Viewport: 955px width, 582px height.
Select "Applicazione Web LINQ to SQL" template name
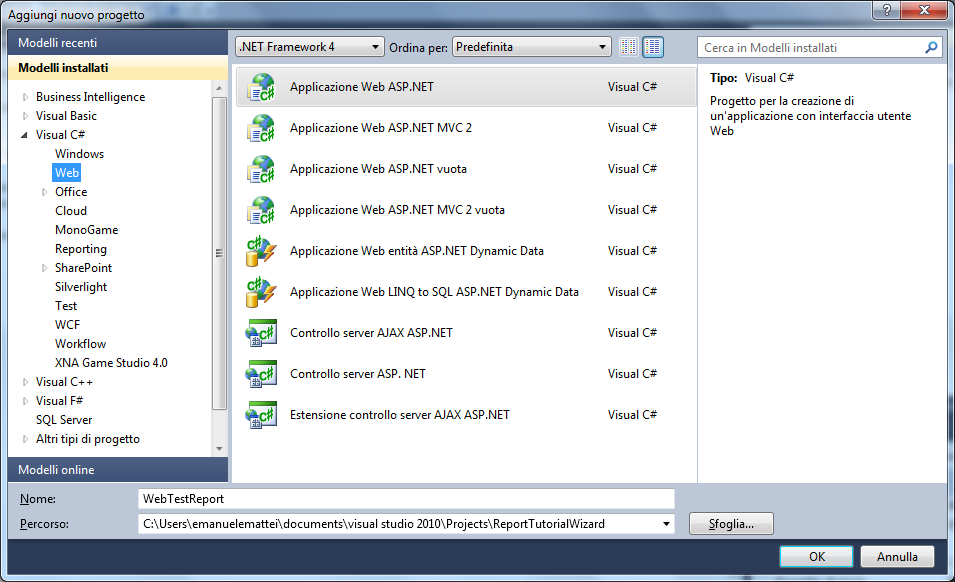click(434, 292)
